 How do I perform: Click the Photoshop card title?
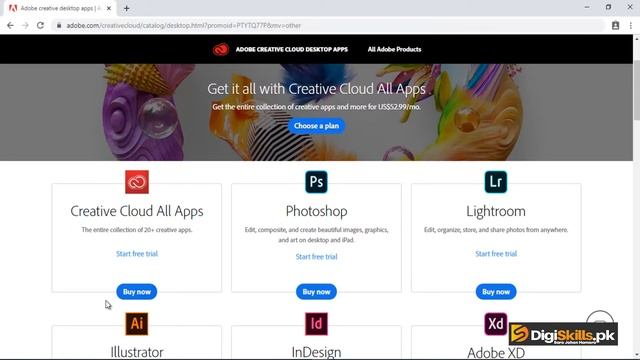pos(316,211)
